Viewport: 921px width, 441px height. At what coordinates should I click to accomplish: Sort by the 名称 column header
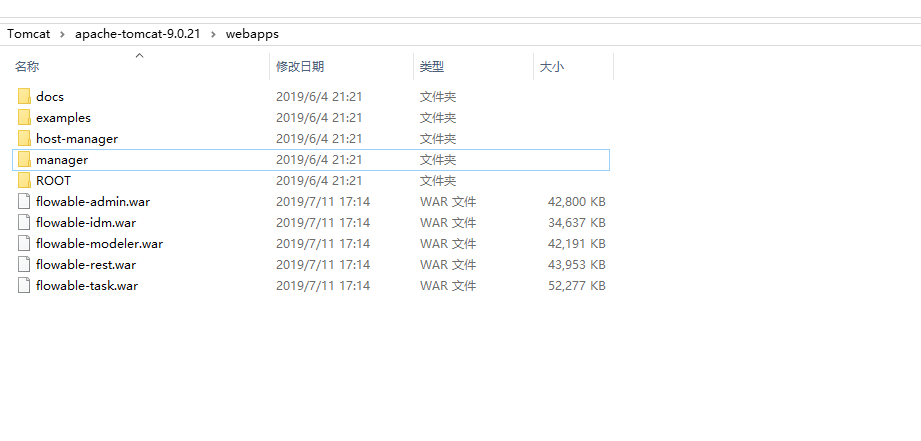point(27,67)
